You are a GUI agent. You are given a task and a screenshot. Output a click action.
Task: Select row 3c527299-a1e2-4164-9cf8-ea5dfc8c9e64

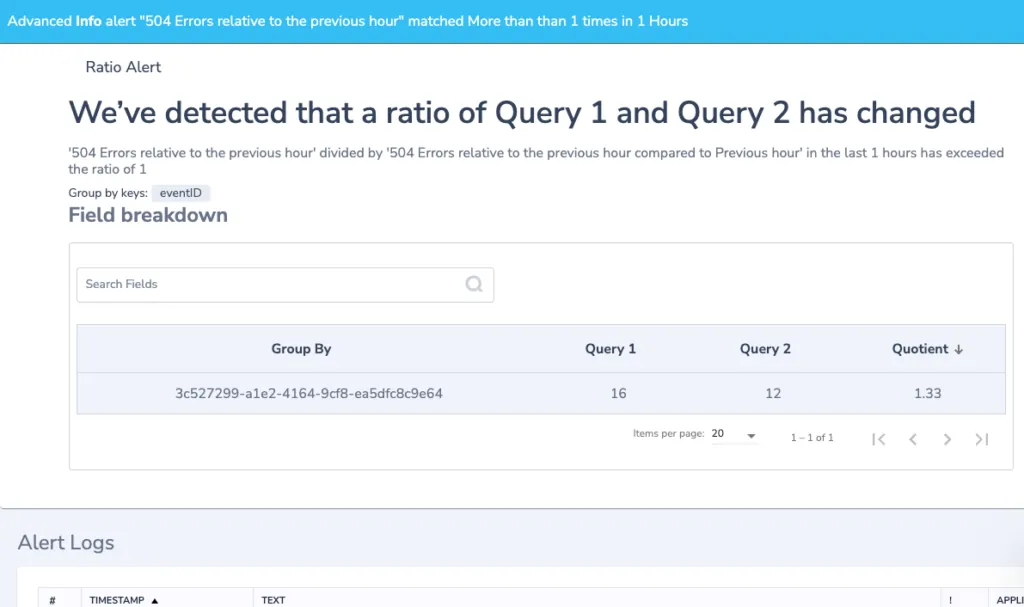pyautogui.click(x=541, y=393)
